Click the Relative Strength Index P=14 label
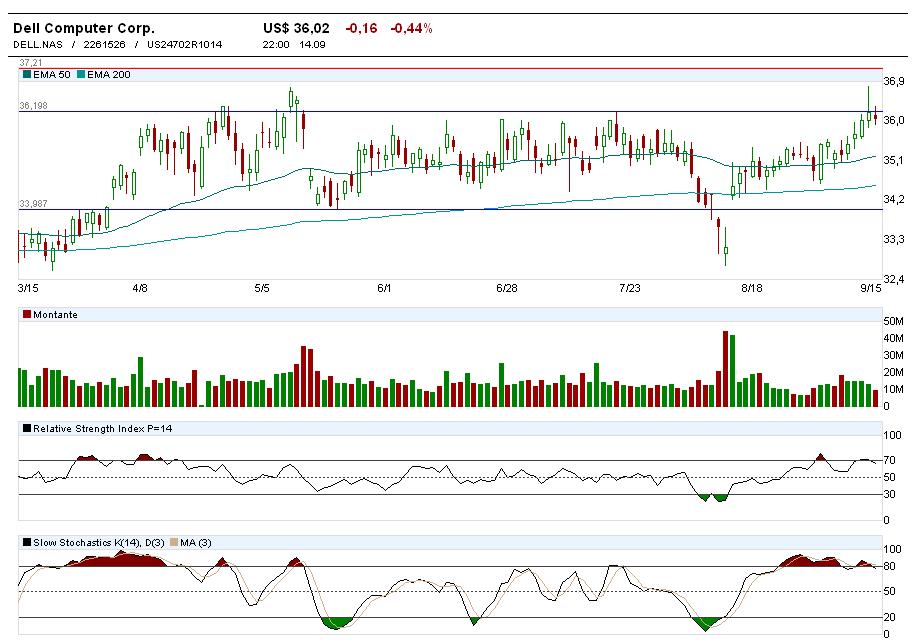913x643 pixels. click(x=102, y=429)
